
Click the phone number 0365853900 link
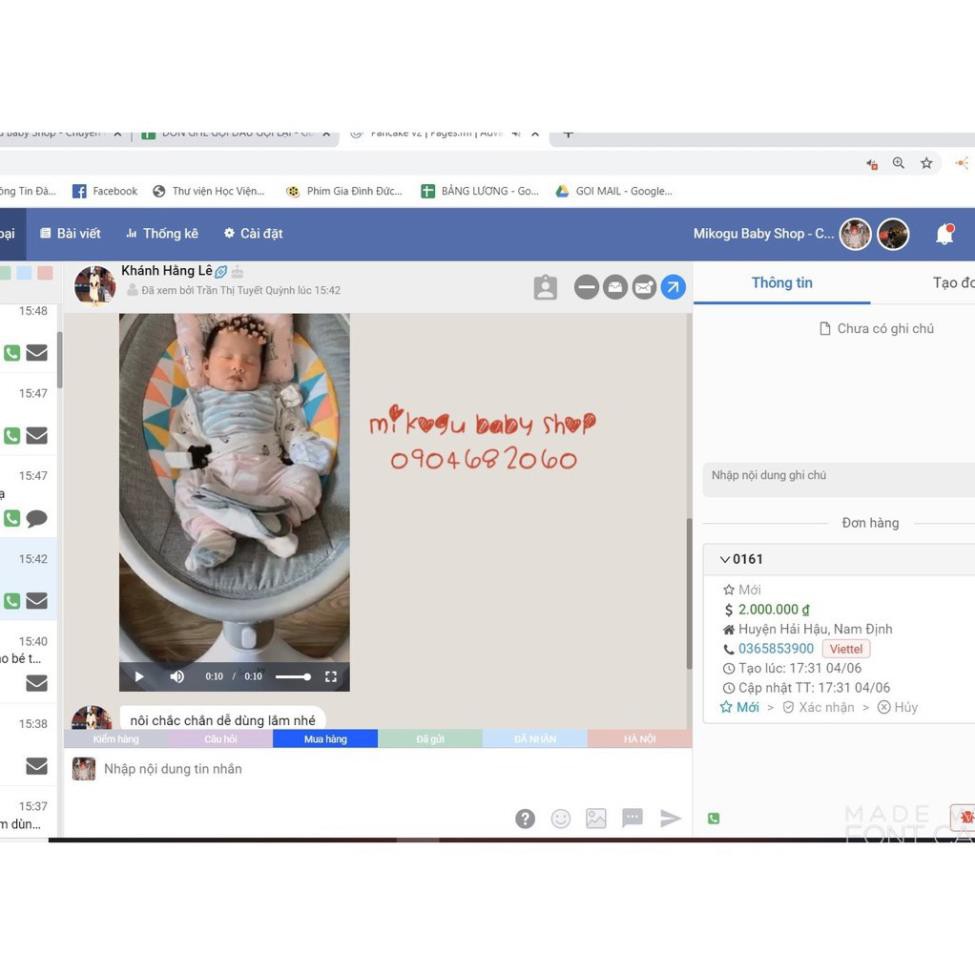[x=775, y=649]
